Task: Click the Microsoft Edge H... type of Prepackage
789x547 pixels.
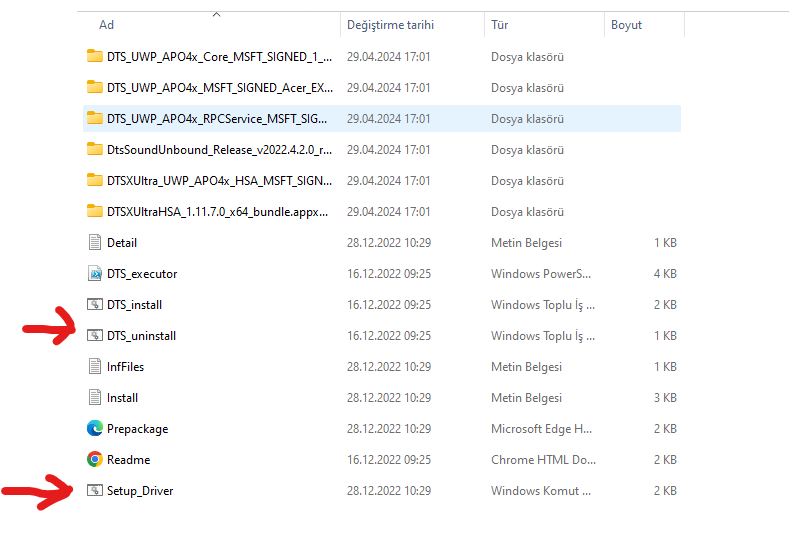Action: coord(541,429)
